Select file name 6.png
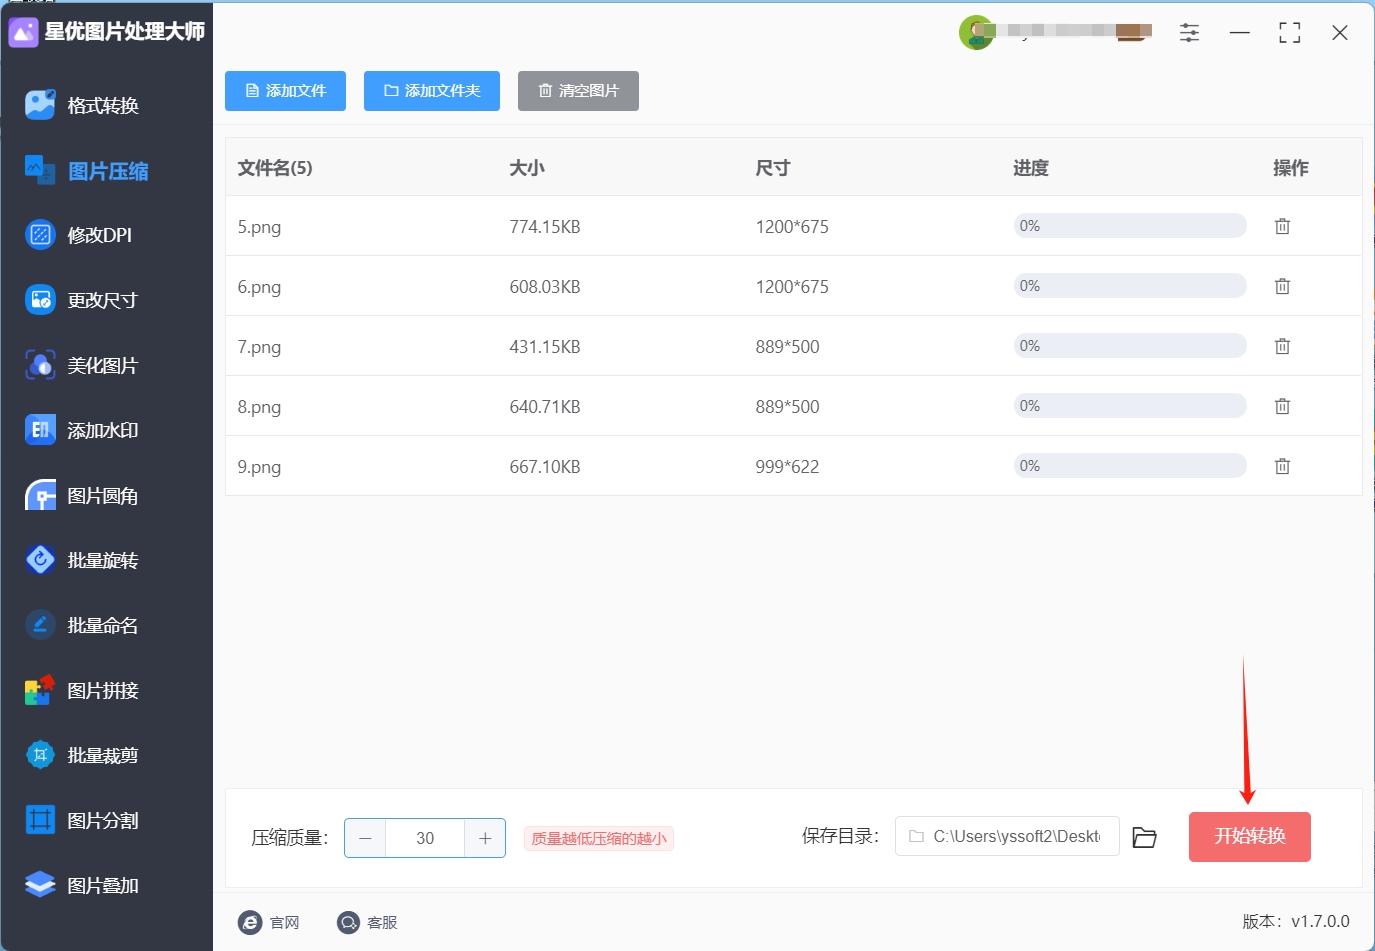The height and width of the screenshot is (951, 1375). pyautogui.click(x=259, y=287)
